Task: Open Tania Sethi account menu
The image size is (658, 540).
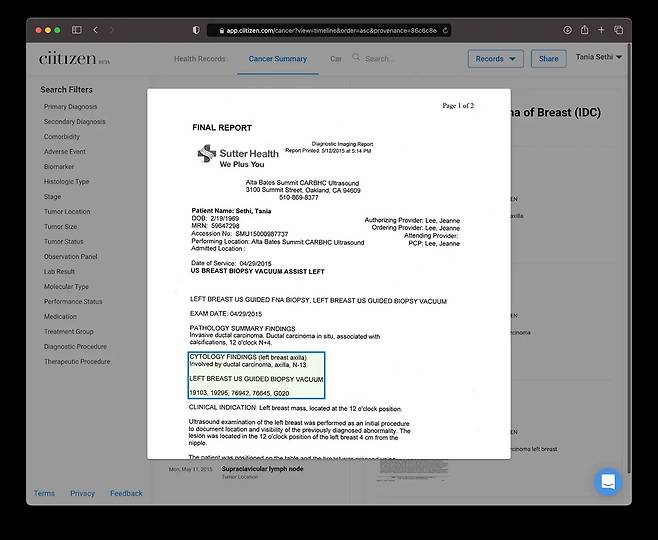Action: (x=598, y=58)
